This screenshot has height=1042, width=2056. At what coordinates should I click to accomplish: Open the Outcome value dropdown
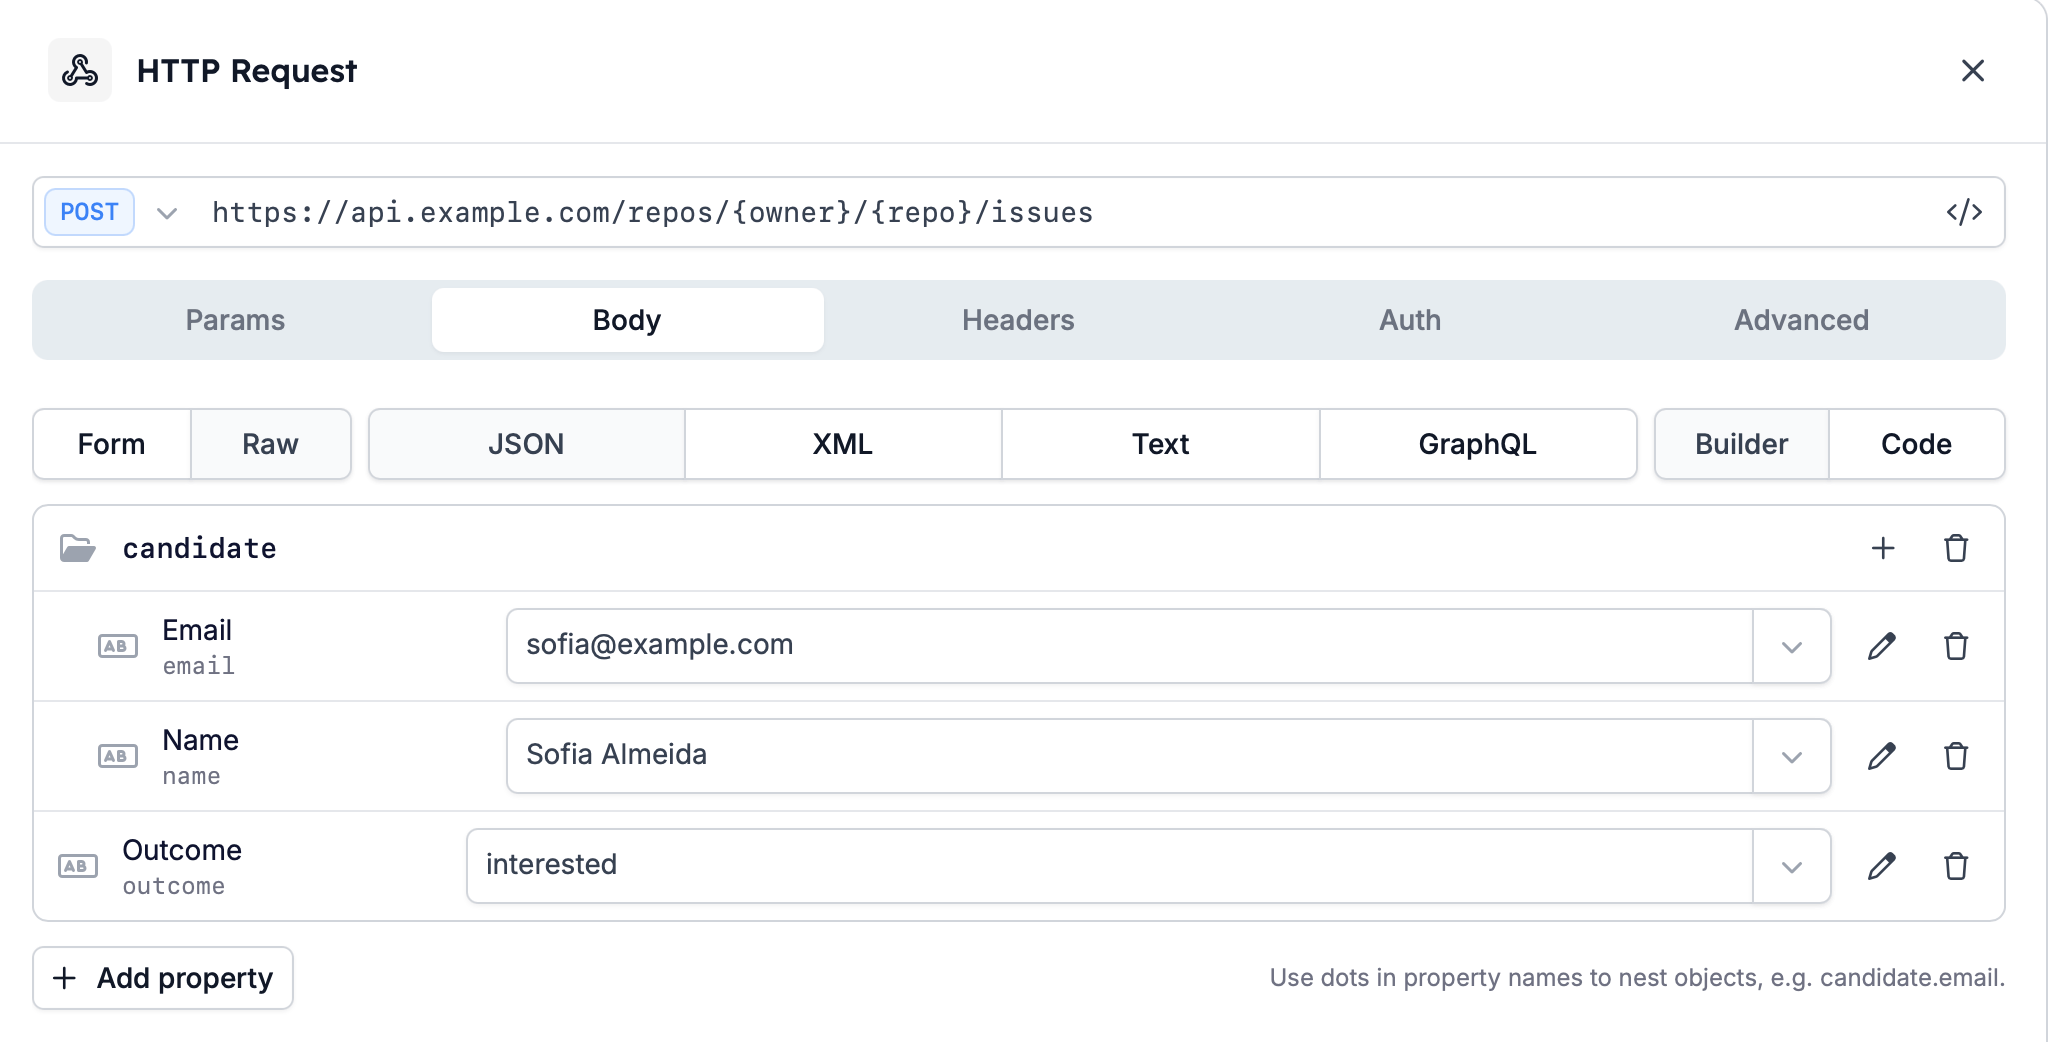1791,866
